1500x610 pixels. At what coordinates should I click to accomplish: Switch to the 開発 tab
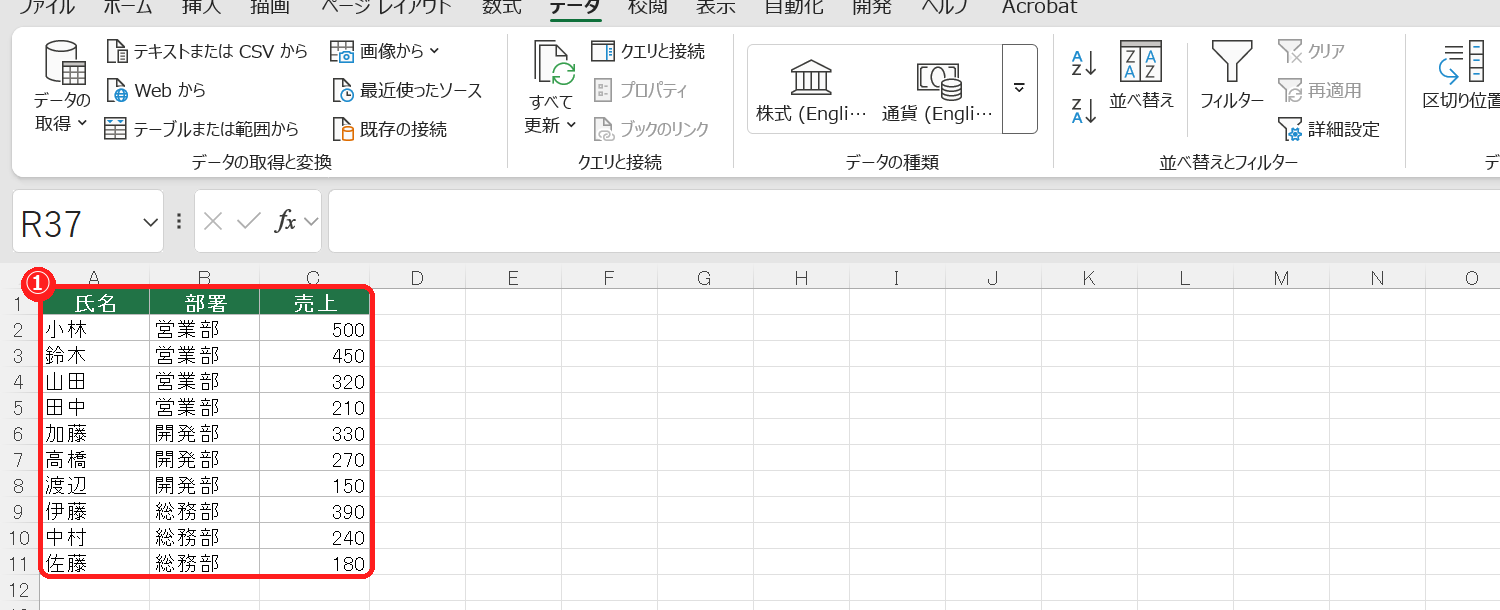872,8
